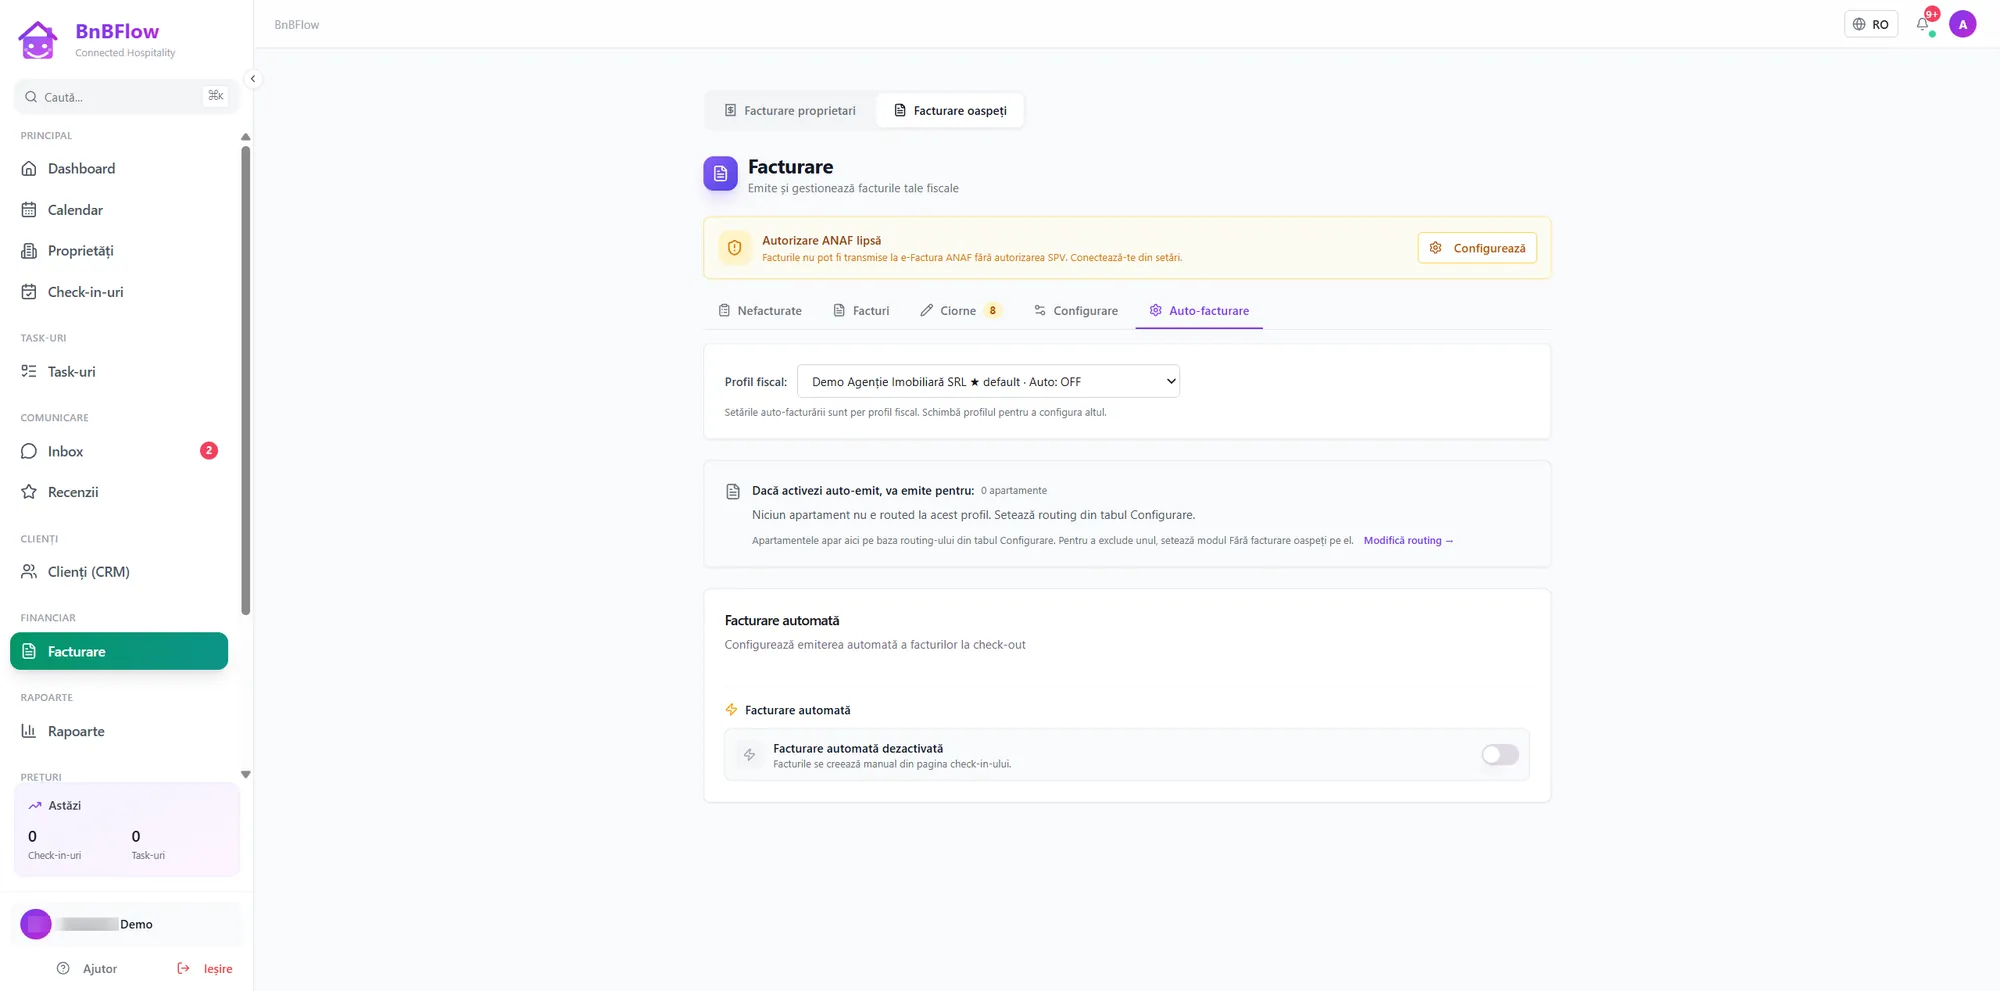This screenshot has width=2000, height=991.
Task: Click sidebar scrollbar down arrow
Action: [x=245, y=775]
